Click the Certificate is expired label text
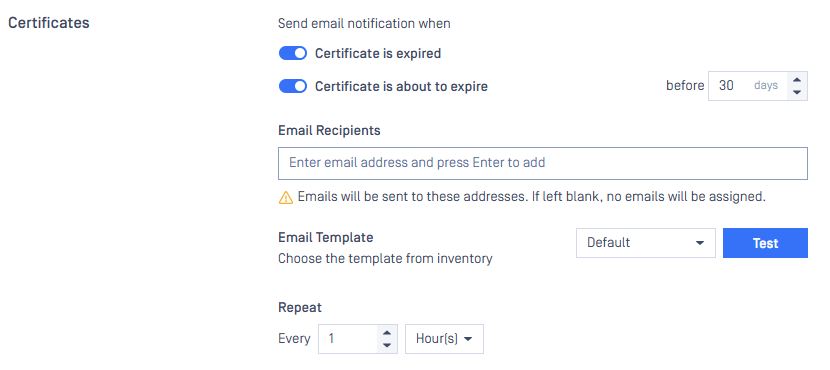 378,53
